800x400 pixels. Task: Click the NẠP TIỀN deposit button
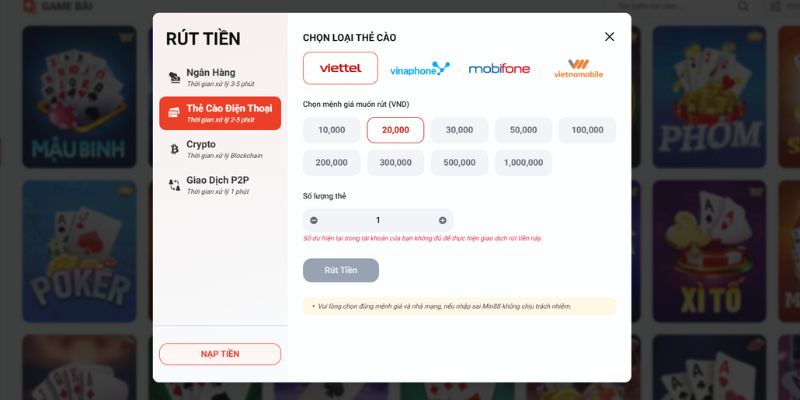pos(220,354)
